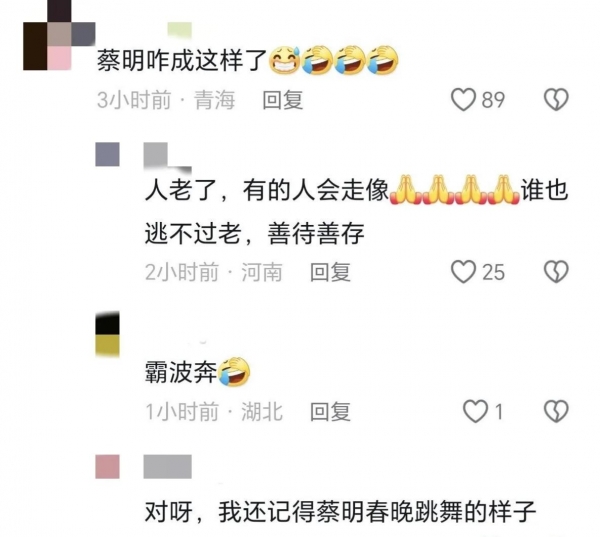Reply to the comment posted from 青海
This screenshot has width=600, height=537.
(x=283, y=100)
